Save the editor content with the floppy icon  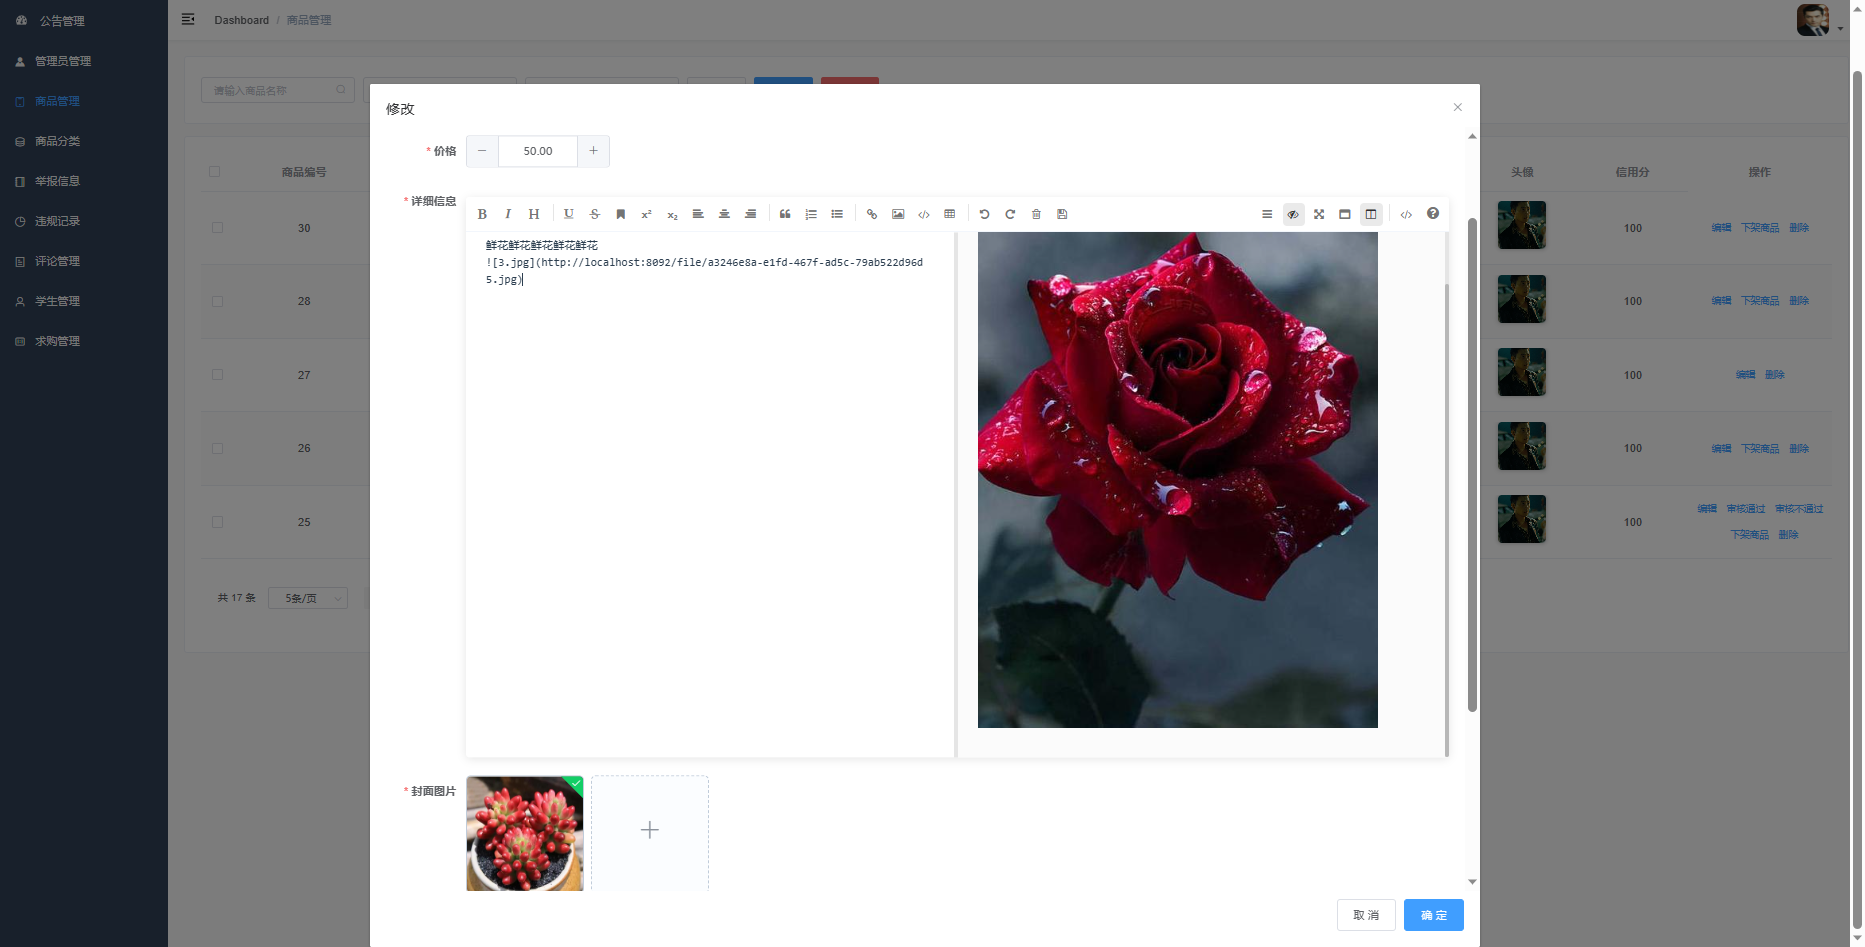pyautogui.click(x=1062, y=214)
